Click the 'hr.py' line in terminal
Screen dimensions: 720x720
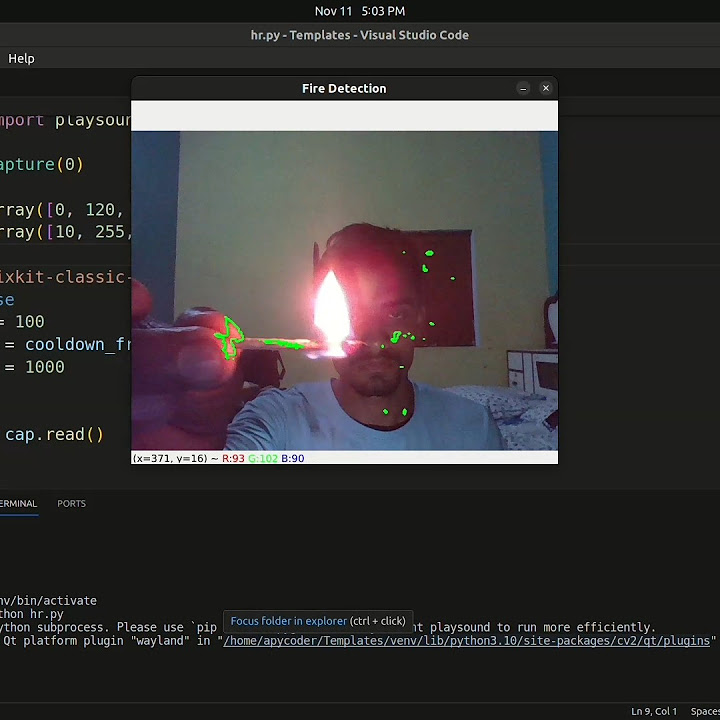[32, 614]
